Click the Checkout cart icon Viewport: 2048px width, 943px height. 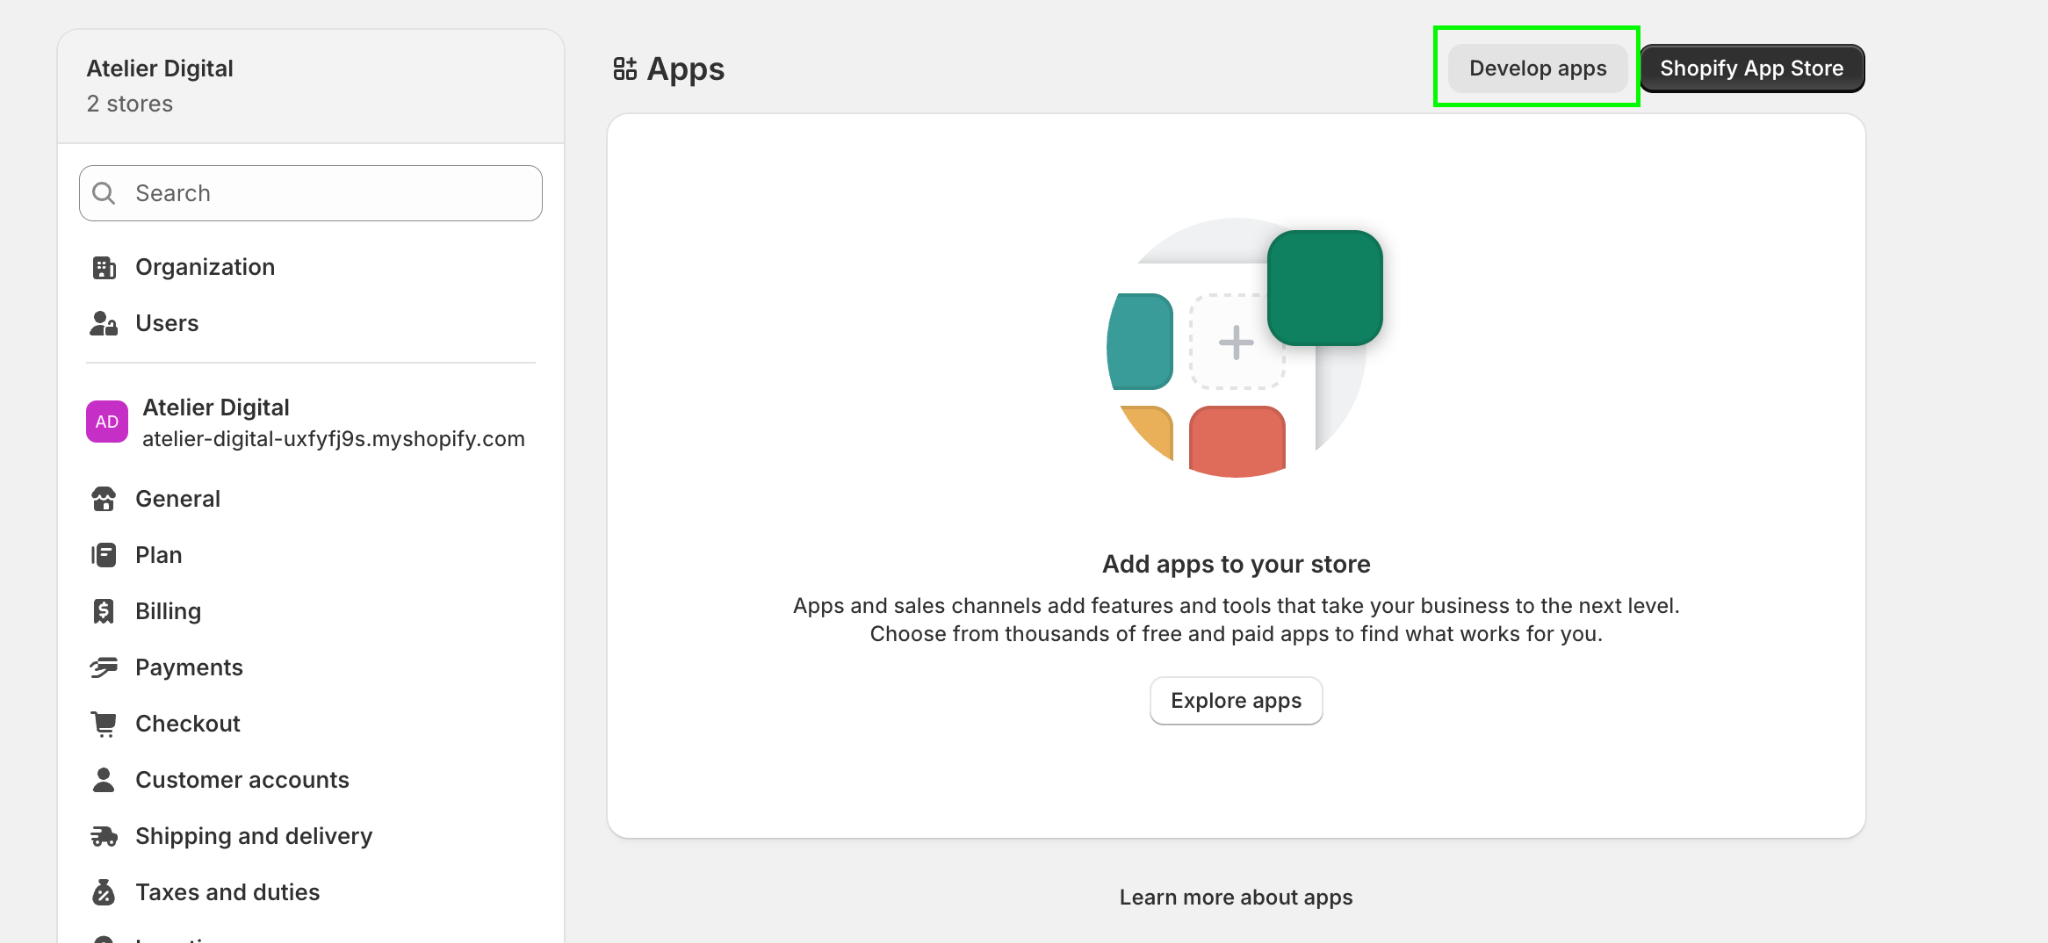tap(104, 723)
